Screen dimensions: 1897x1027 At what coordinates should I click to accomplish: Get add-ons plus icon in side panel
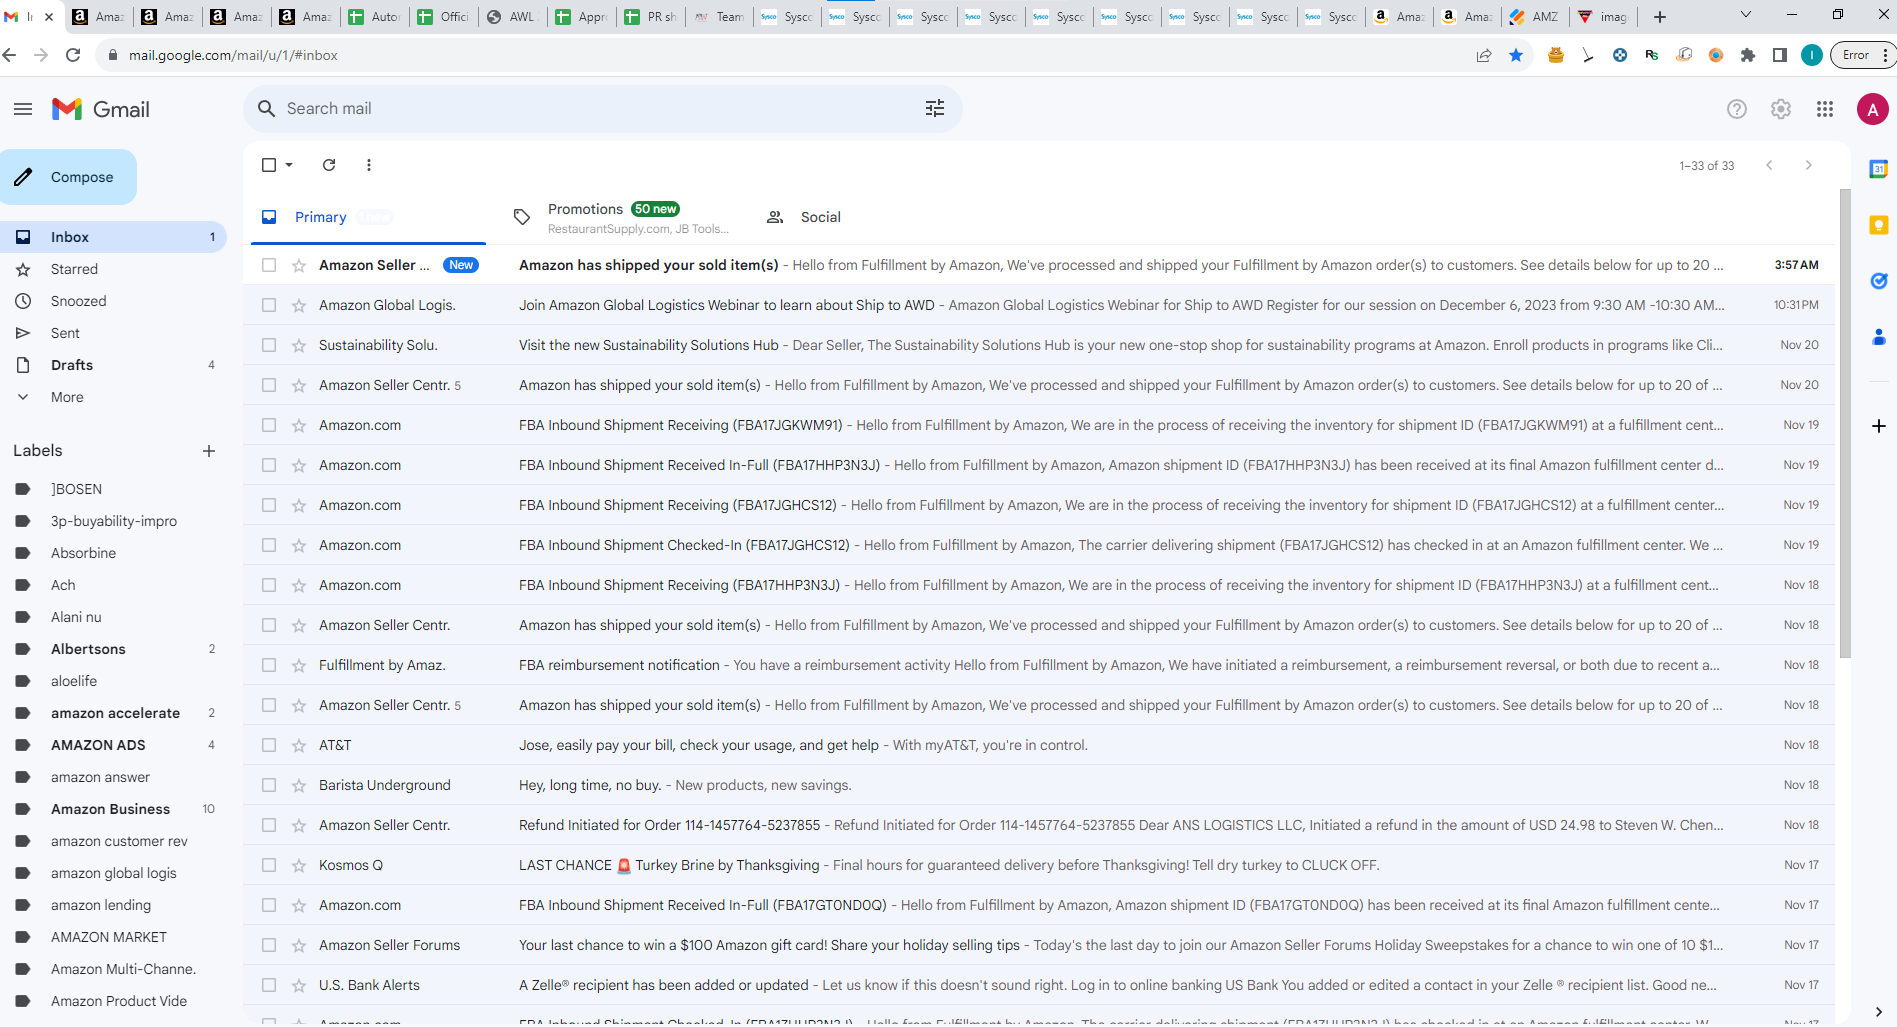coord(1879,426)
